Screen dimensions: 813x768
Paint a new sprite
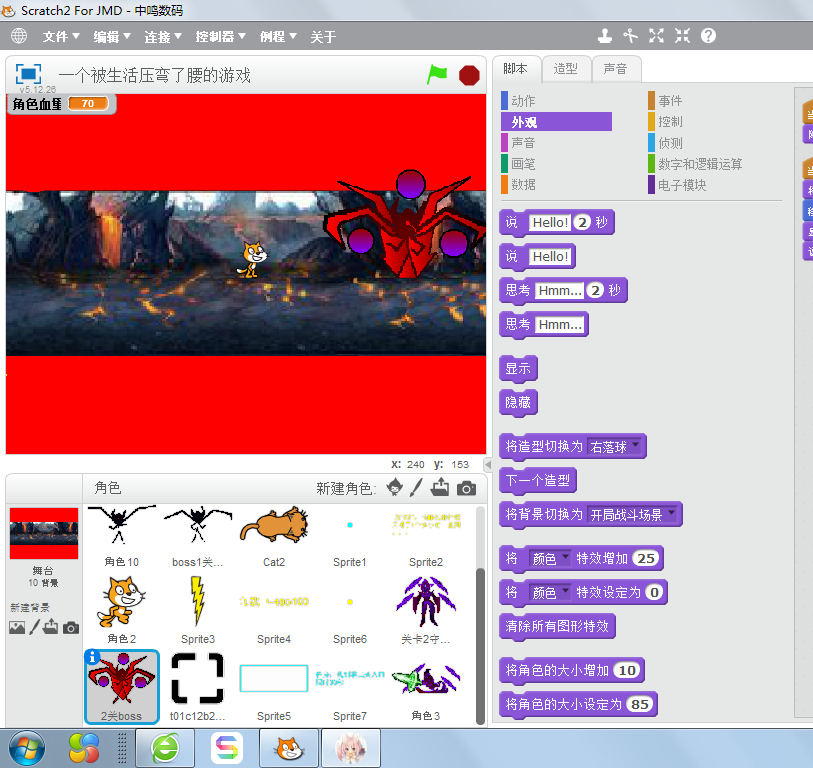(416, 487)
